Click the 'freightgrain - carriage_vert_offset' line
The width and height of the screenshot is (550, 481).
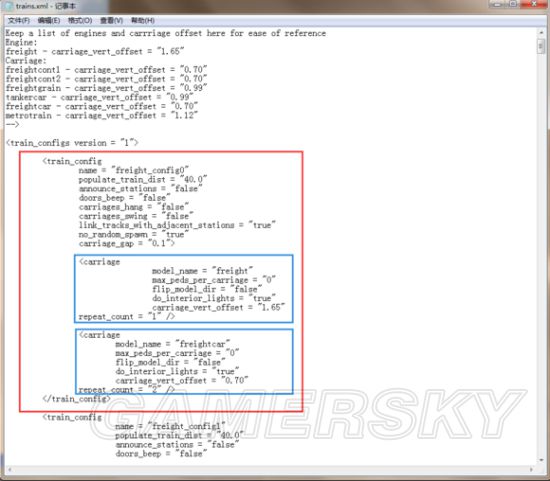106,88
